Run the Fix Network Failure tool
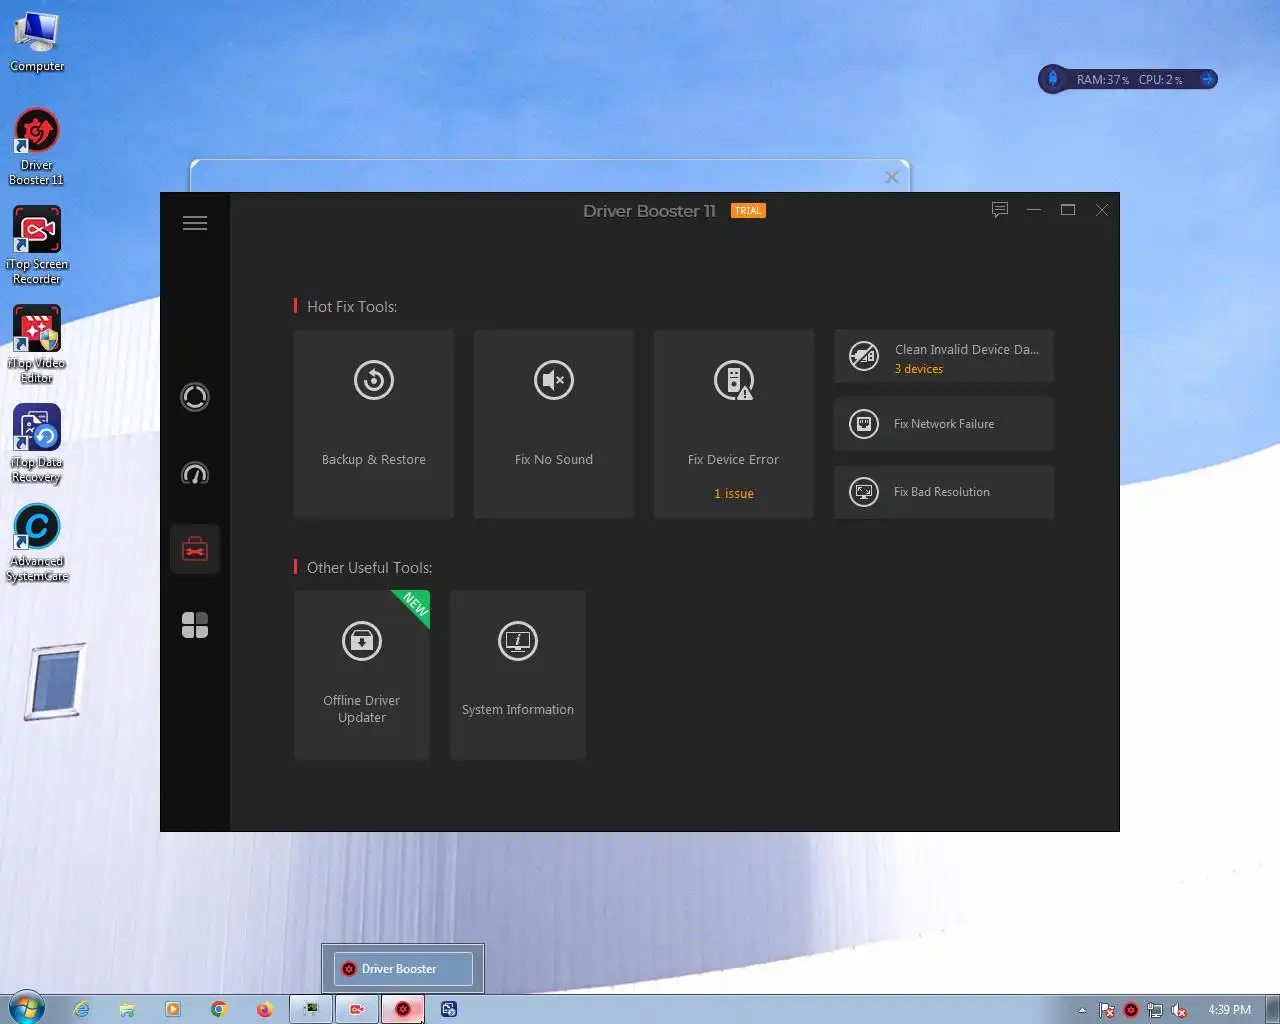This screenshot has width=1280, height=1024. (x=944, y=424)
